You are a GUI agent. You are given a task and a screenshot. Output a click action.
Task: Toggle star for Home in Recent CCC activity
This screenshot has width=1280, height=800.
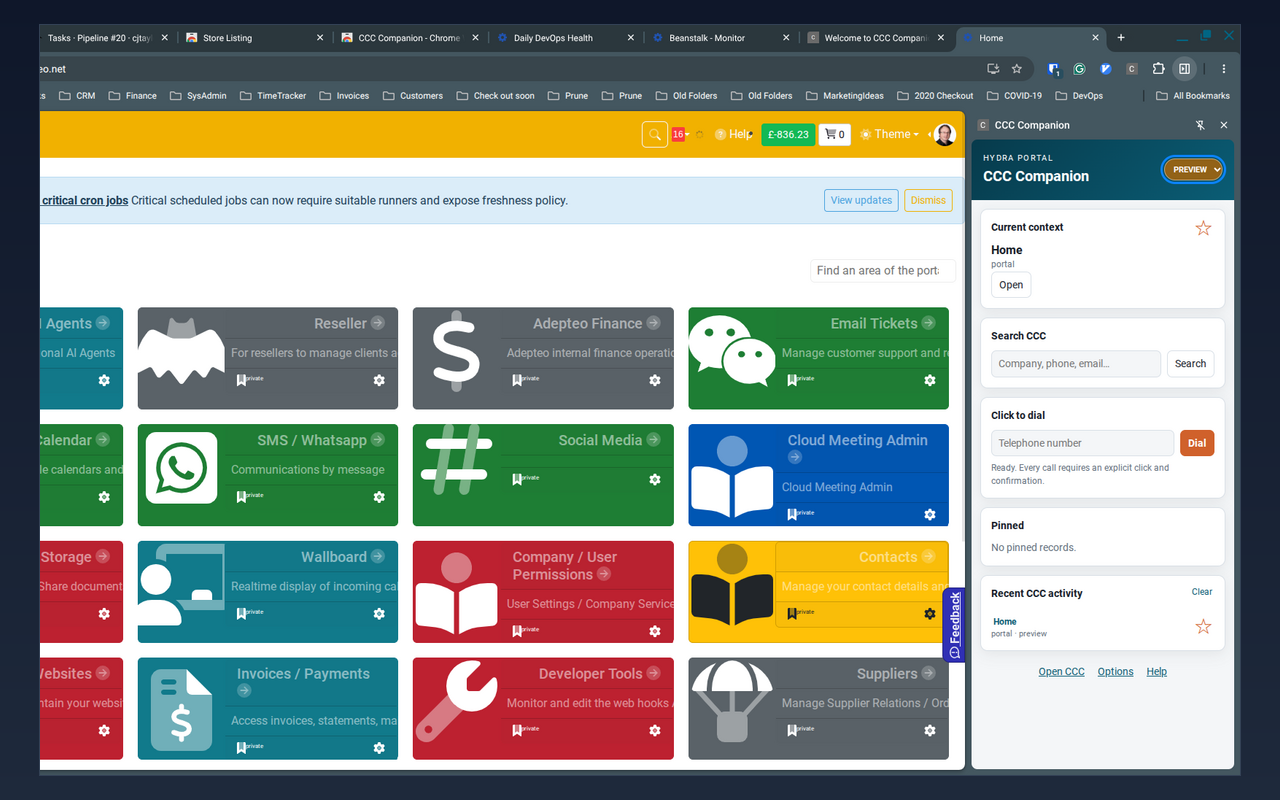[1203, 626]
